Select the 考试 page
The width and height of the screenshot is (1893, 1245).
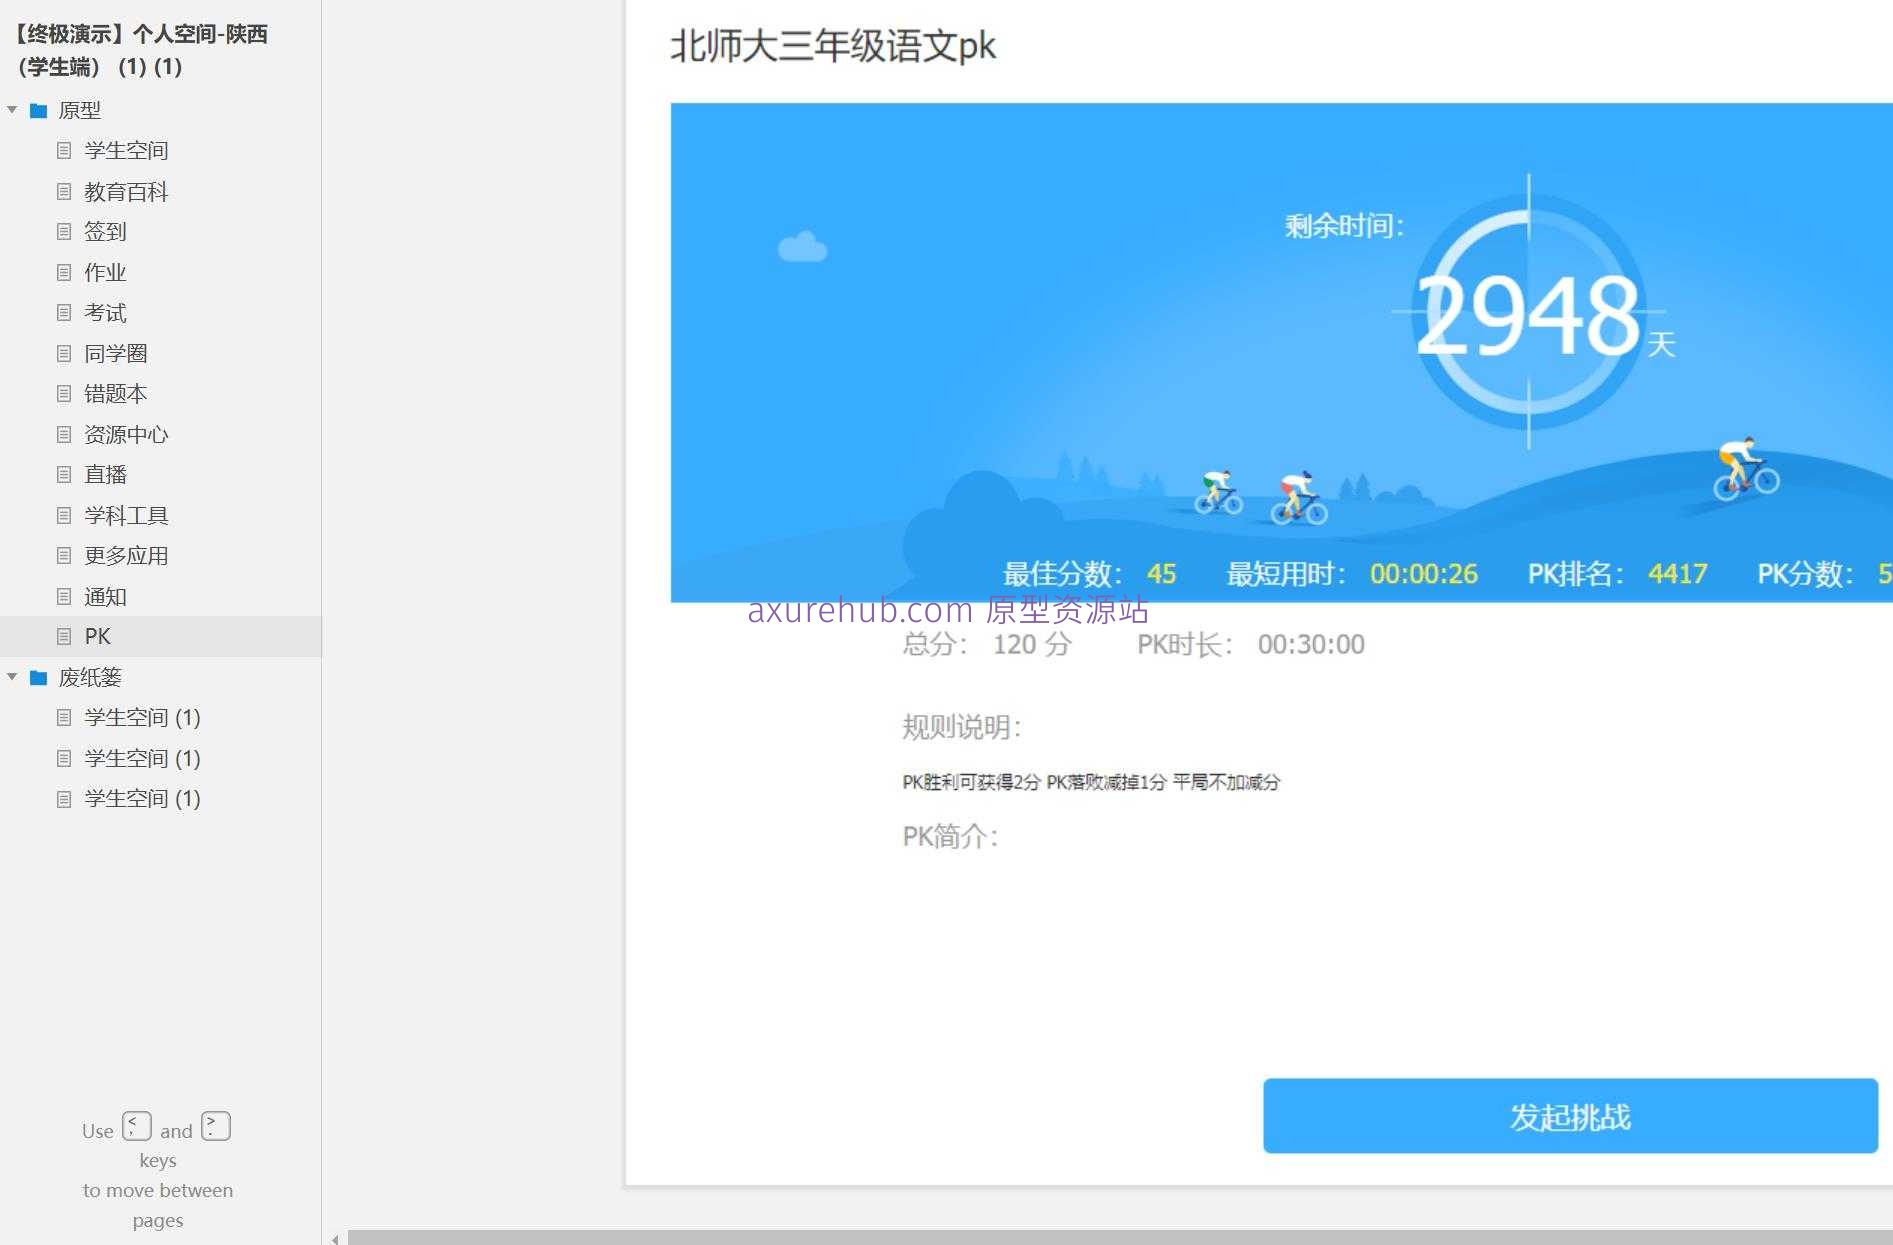pyautogui.click(x=103, y=312)
